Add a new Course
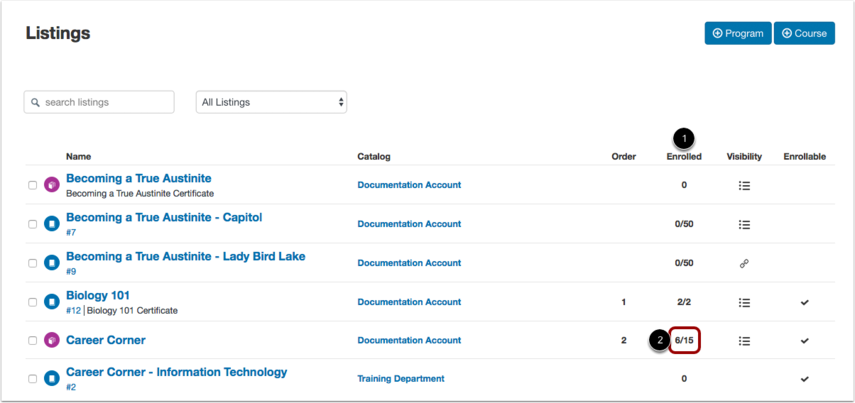 (x=804, y=33)
